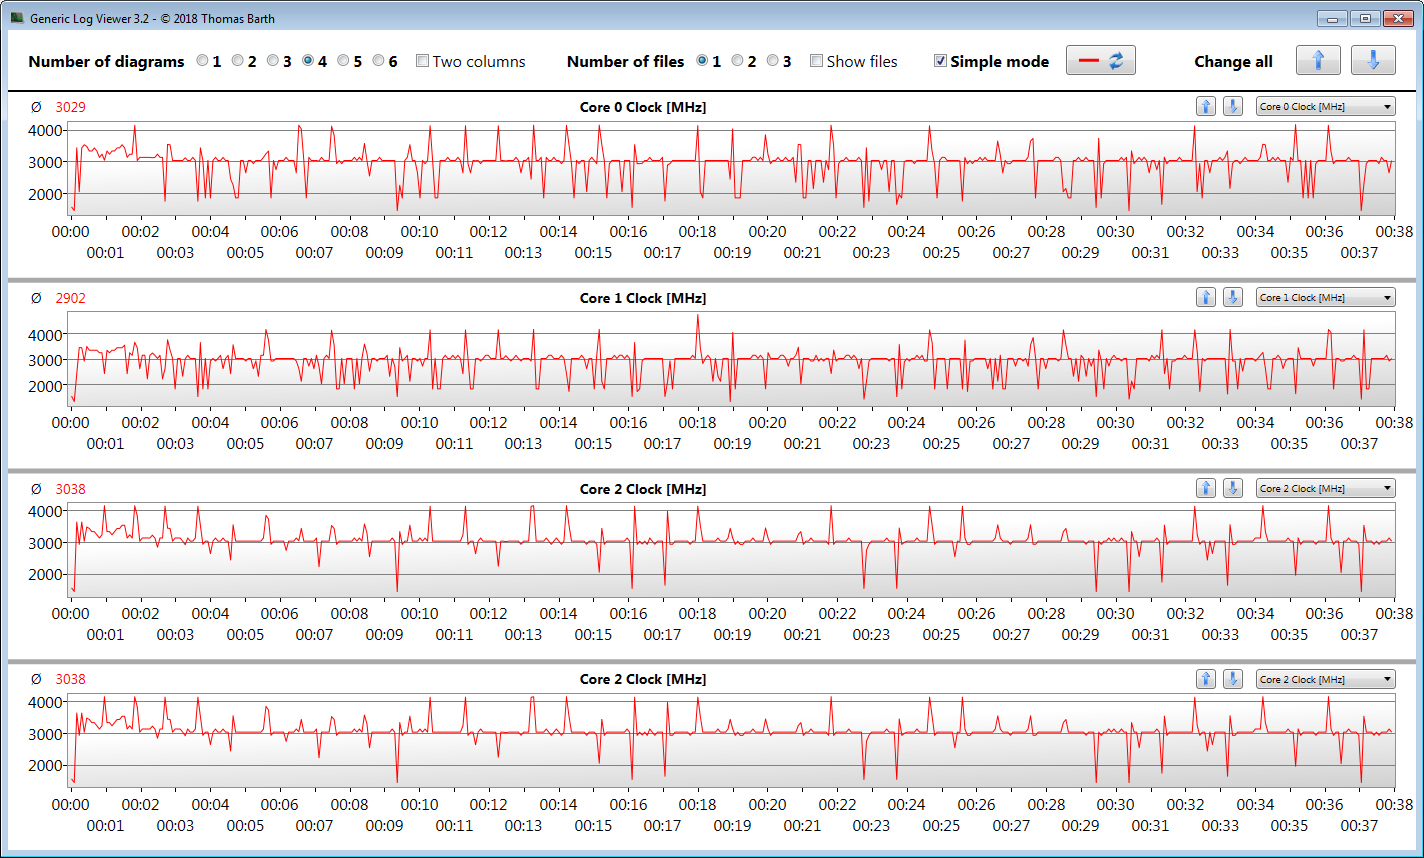
Task: Click down arrow of the bottom Core 2 diagram
Action: pos(1233,679)
